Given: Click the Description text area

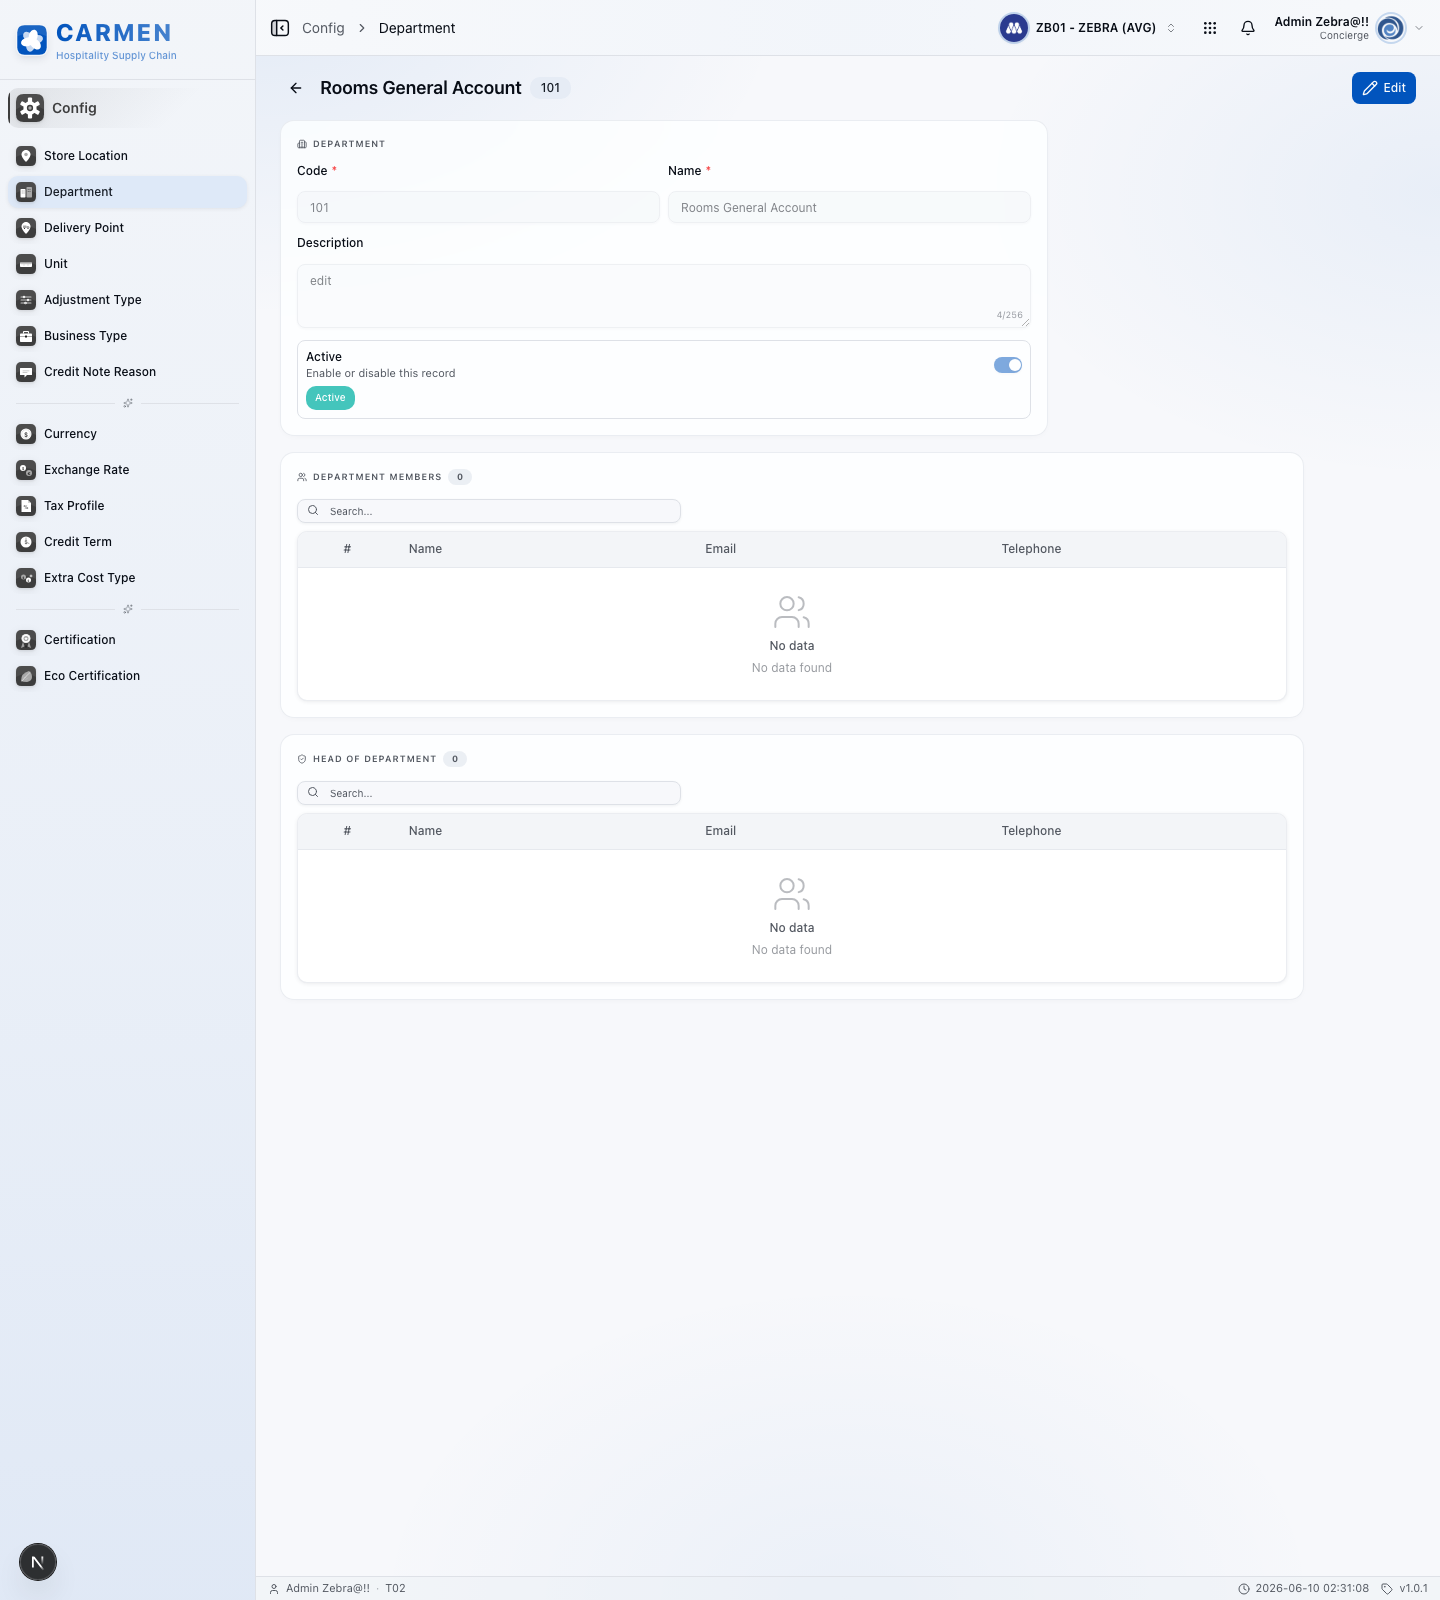Looking at the screenshot, I should (x=664, y=296).
